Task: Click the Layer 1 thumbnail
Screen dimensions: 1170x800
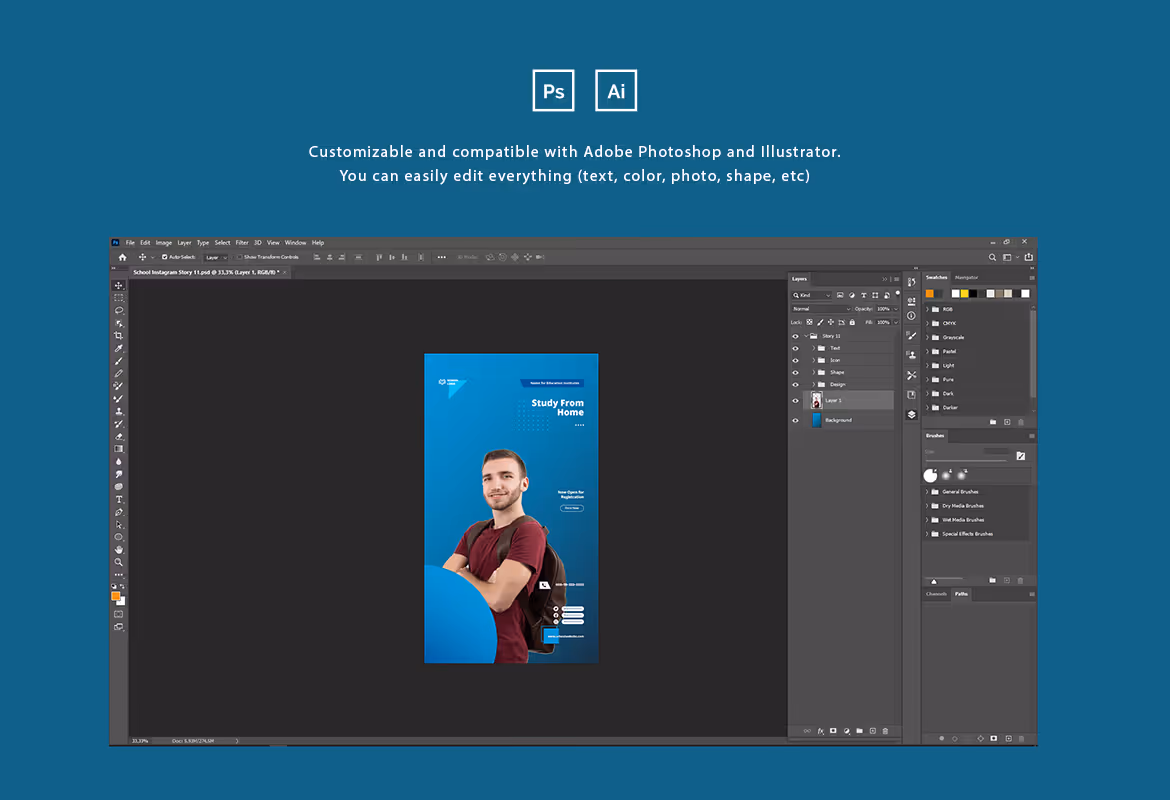Action: (816, 401)
